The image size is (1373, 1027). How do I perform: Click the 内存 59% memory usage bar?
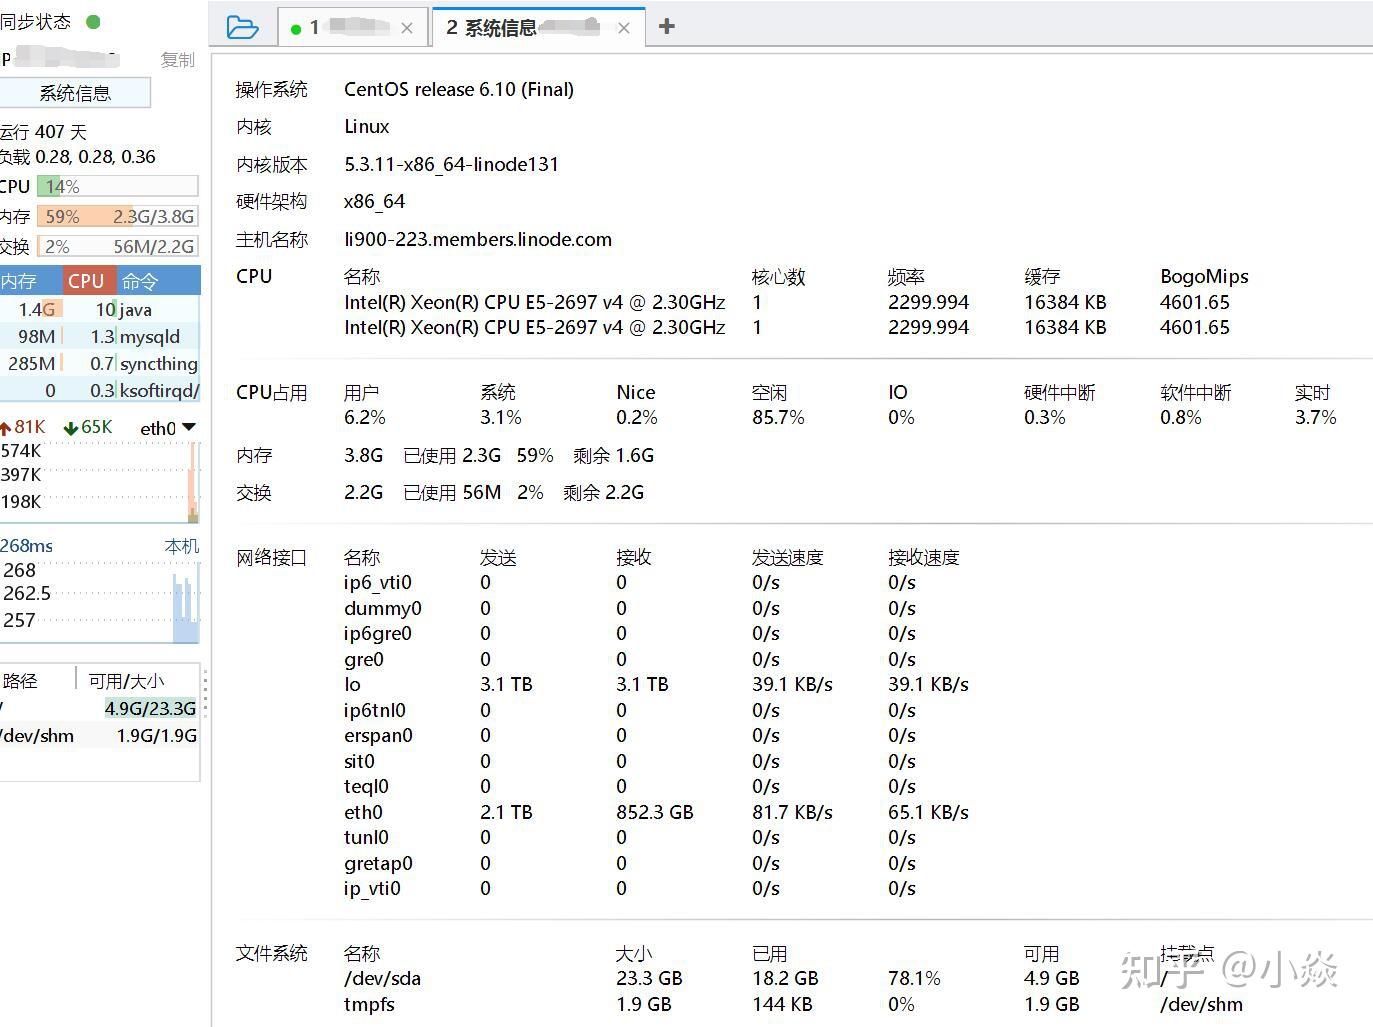pos(117,215)
